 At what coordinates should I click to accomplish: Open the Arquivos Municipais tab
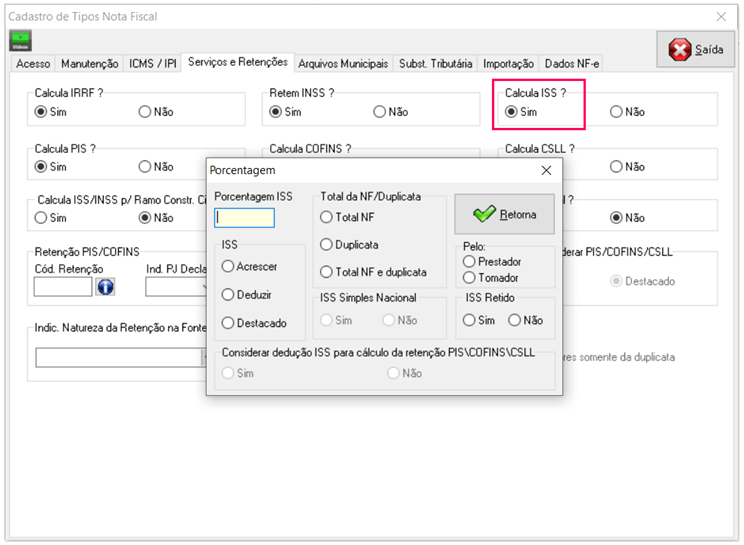(x=343, y=64)
